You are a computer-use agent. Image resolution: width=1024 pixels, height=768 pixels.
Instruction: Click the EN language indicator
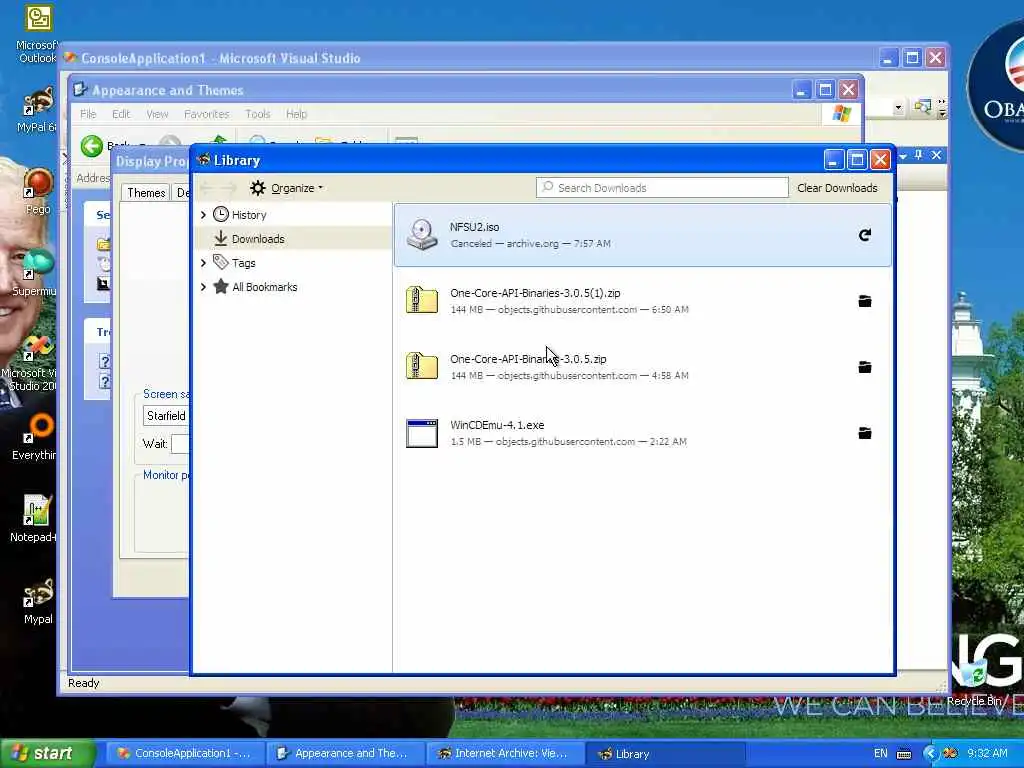880,754
